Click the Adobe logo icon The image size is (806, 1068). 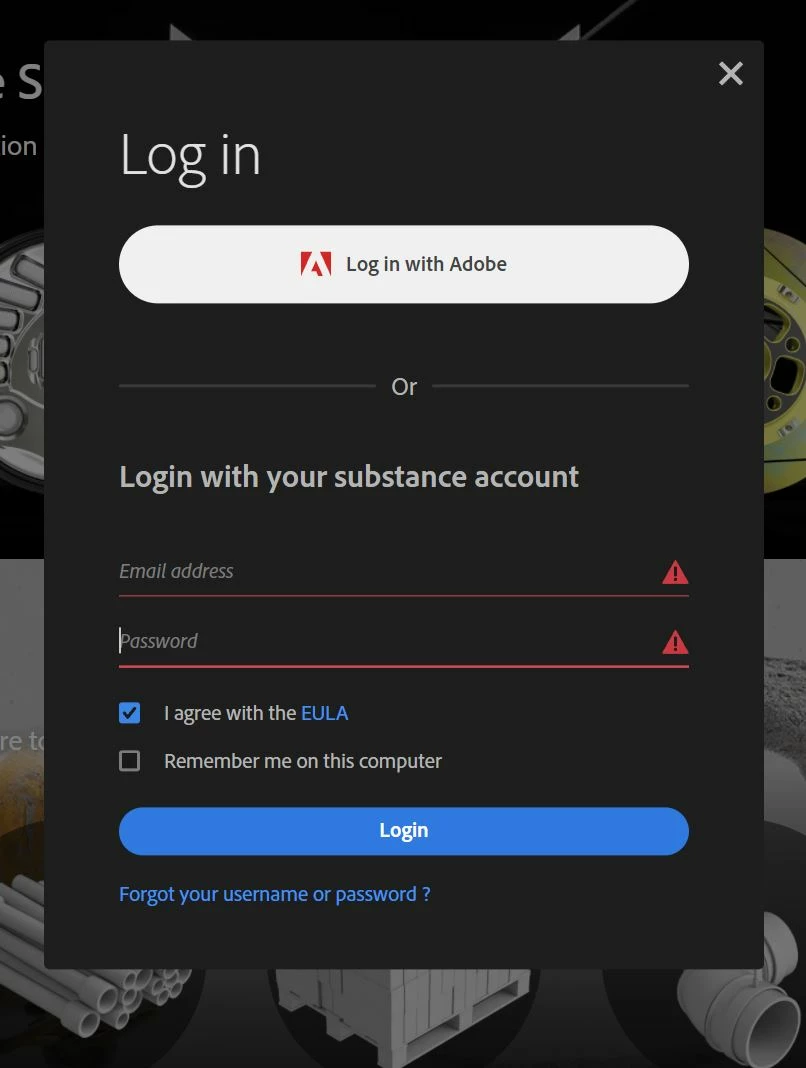pos(315,264)
